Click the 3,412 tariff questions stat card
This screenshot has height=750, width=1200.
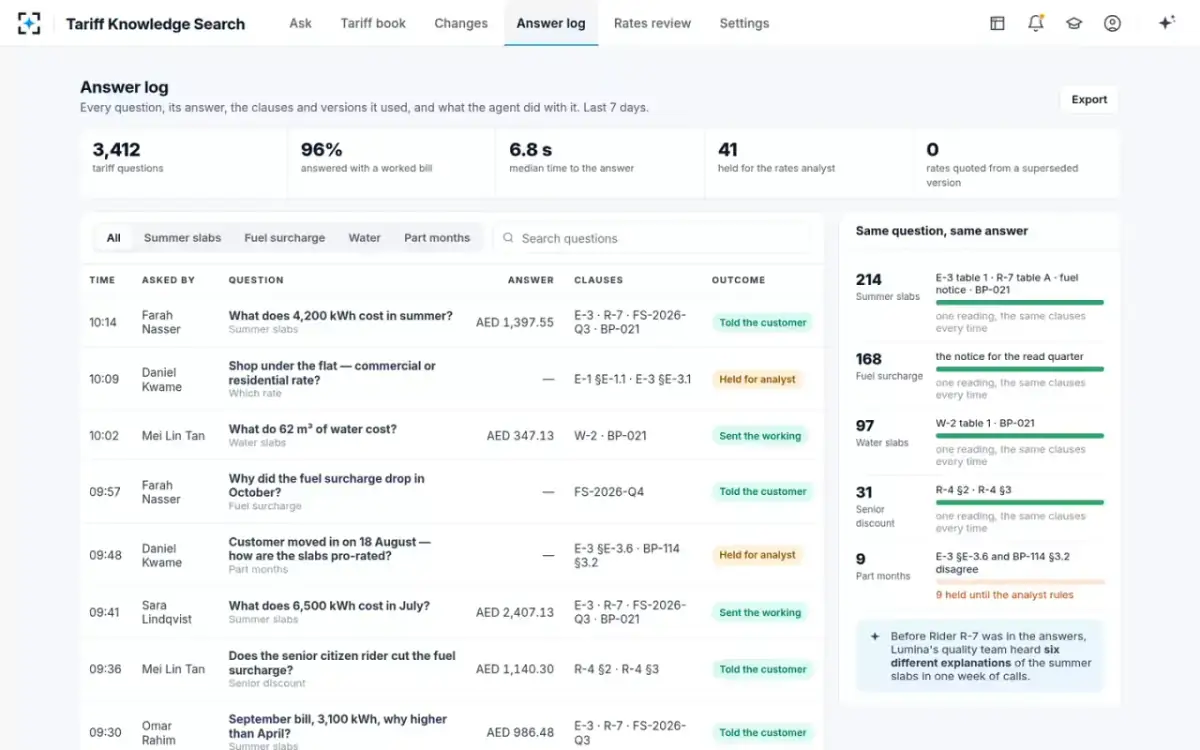pos(184,162)
